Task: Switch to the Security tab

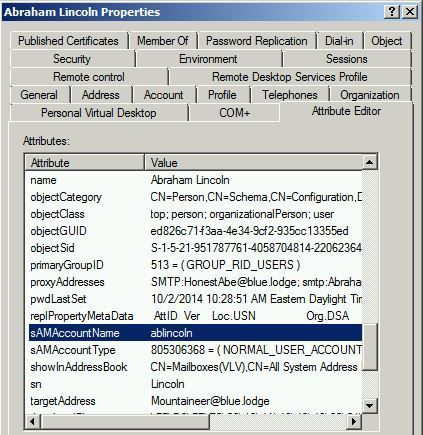Action: click(72, 59)
